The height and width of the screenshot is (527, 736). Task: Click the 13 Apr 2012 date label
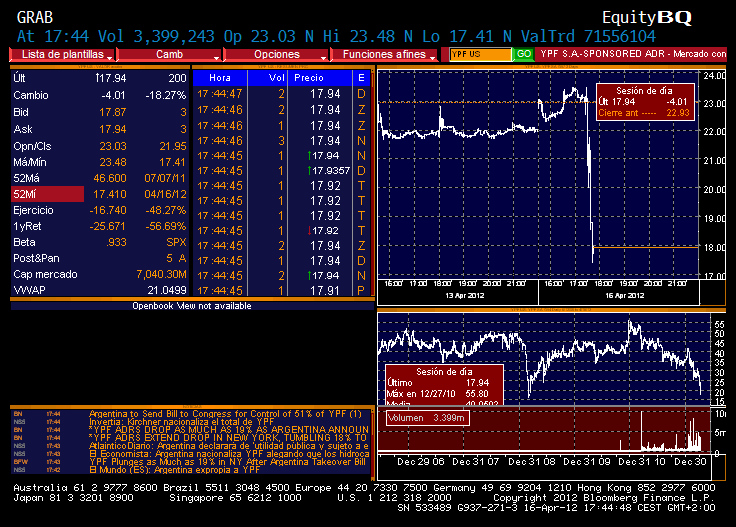click(465, 296)
